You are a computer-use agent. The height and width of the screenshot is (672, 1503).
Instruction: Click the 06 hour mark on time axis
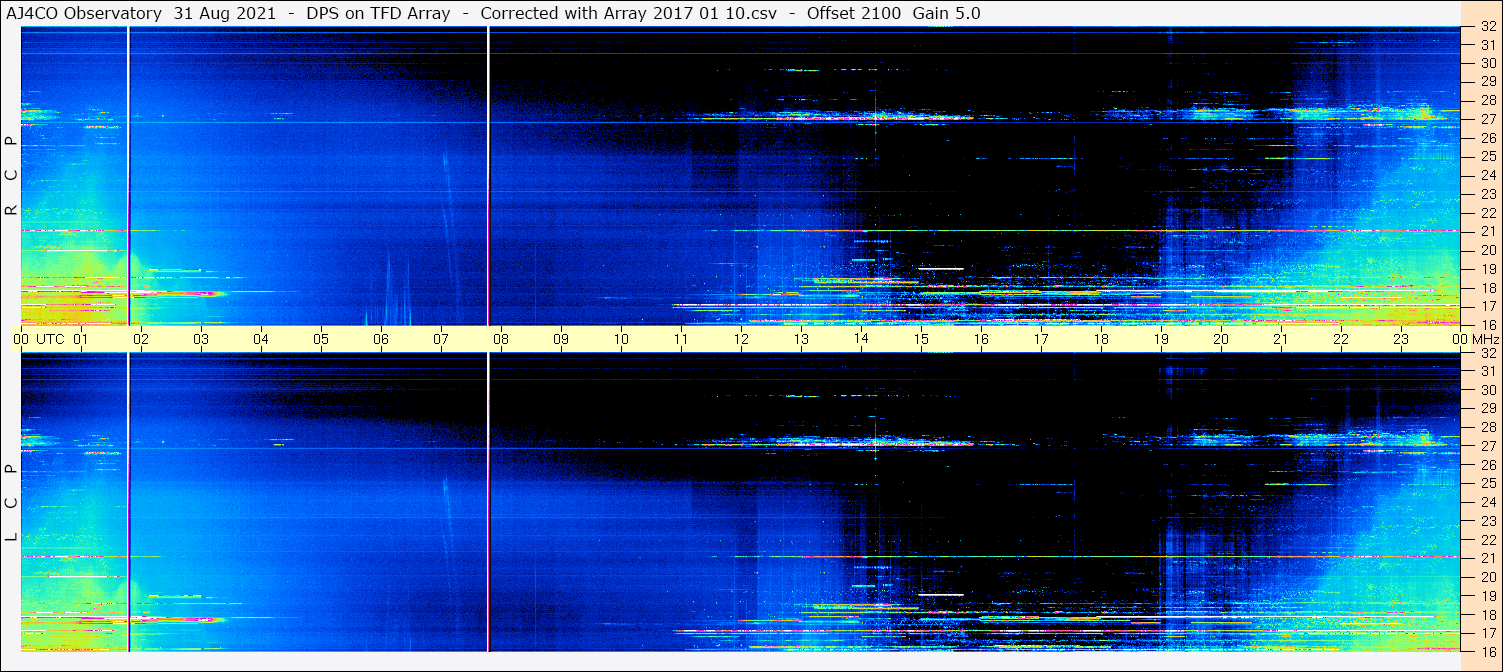click(381, 339)
